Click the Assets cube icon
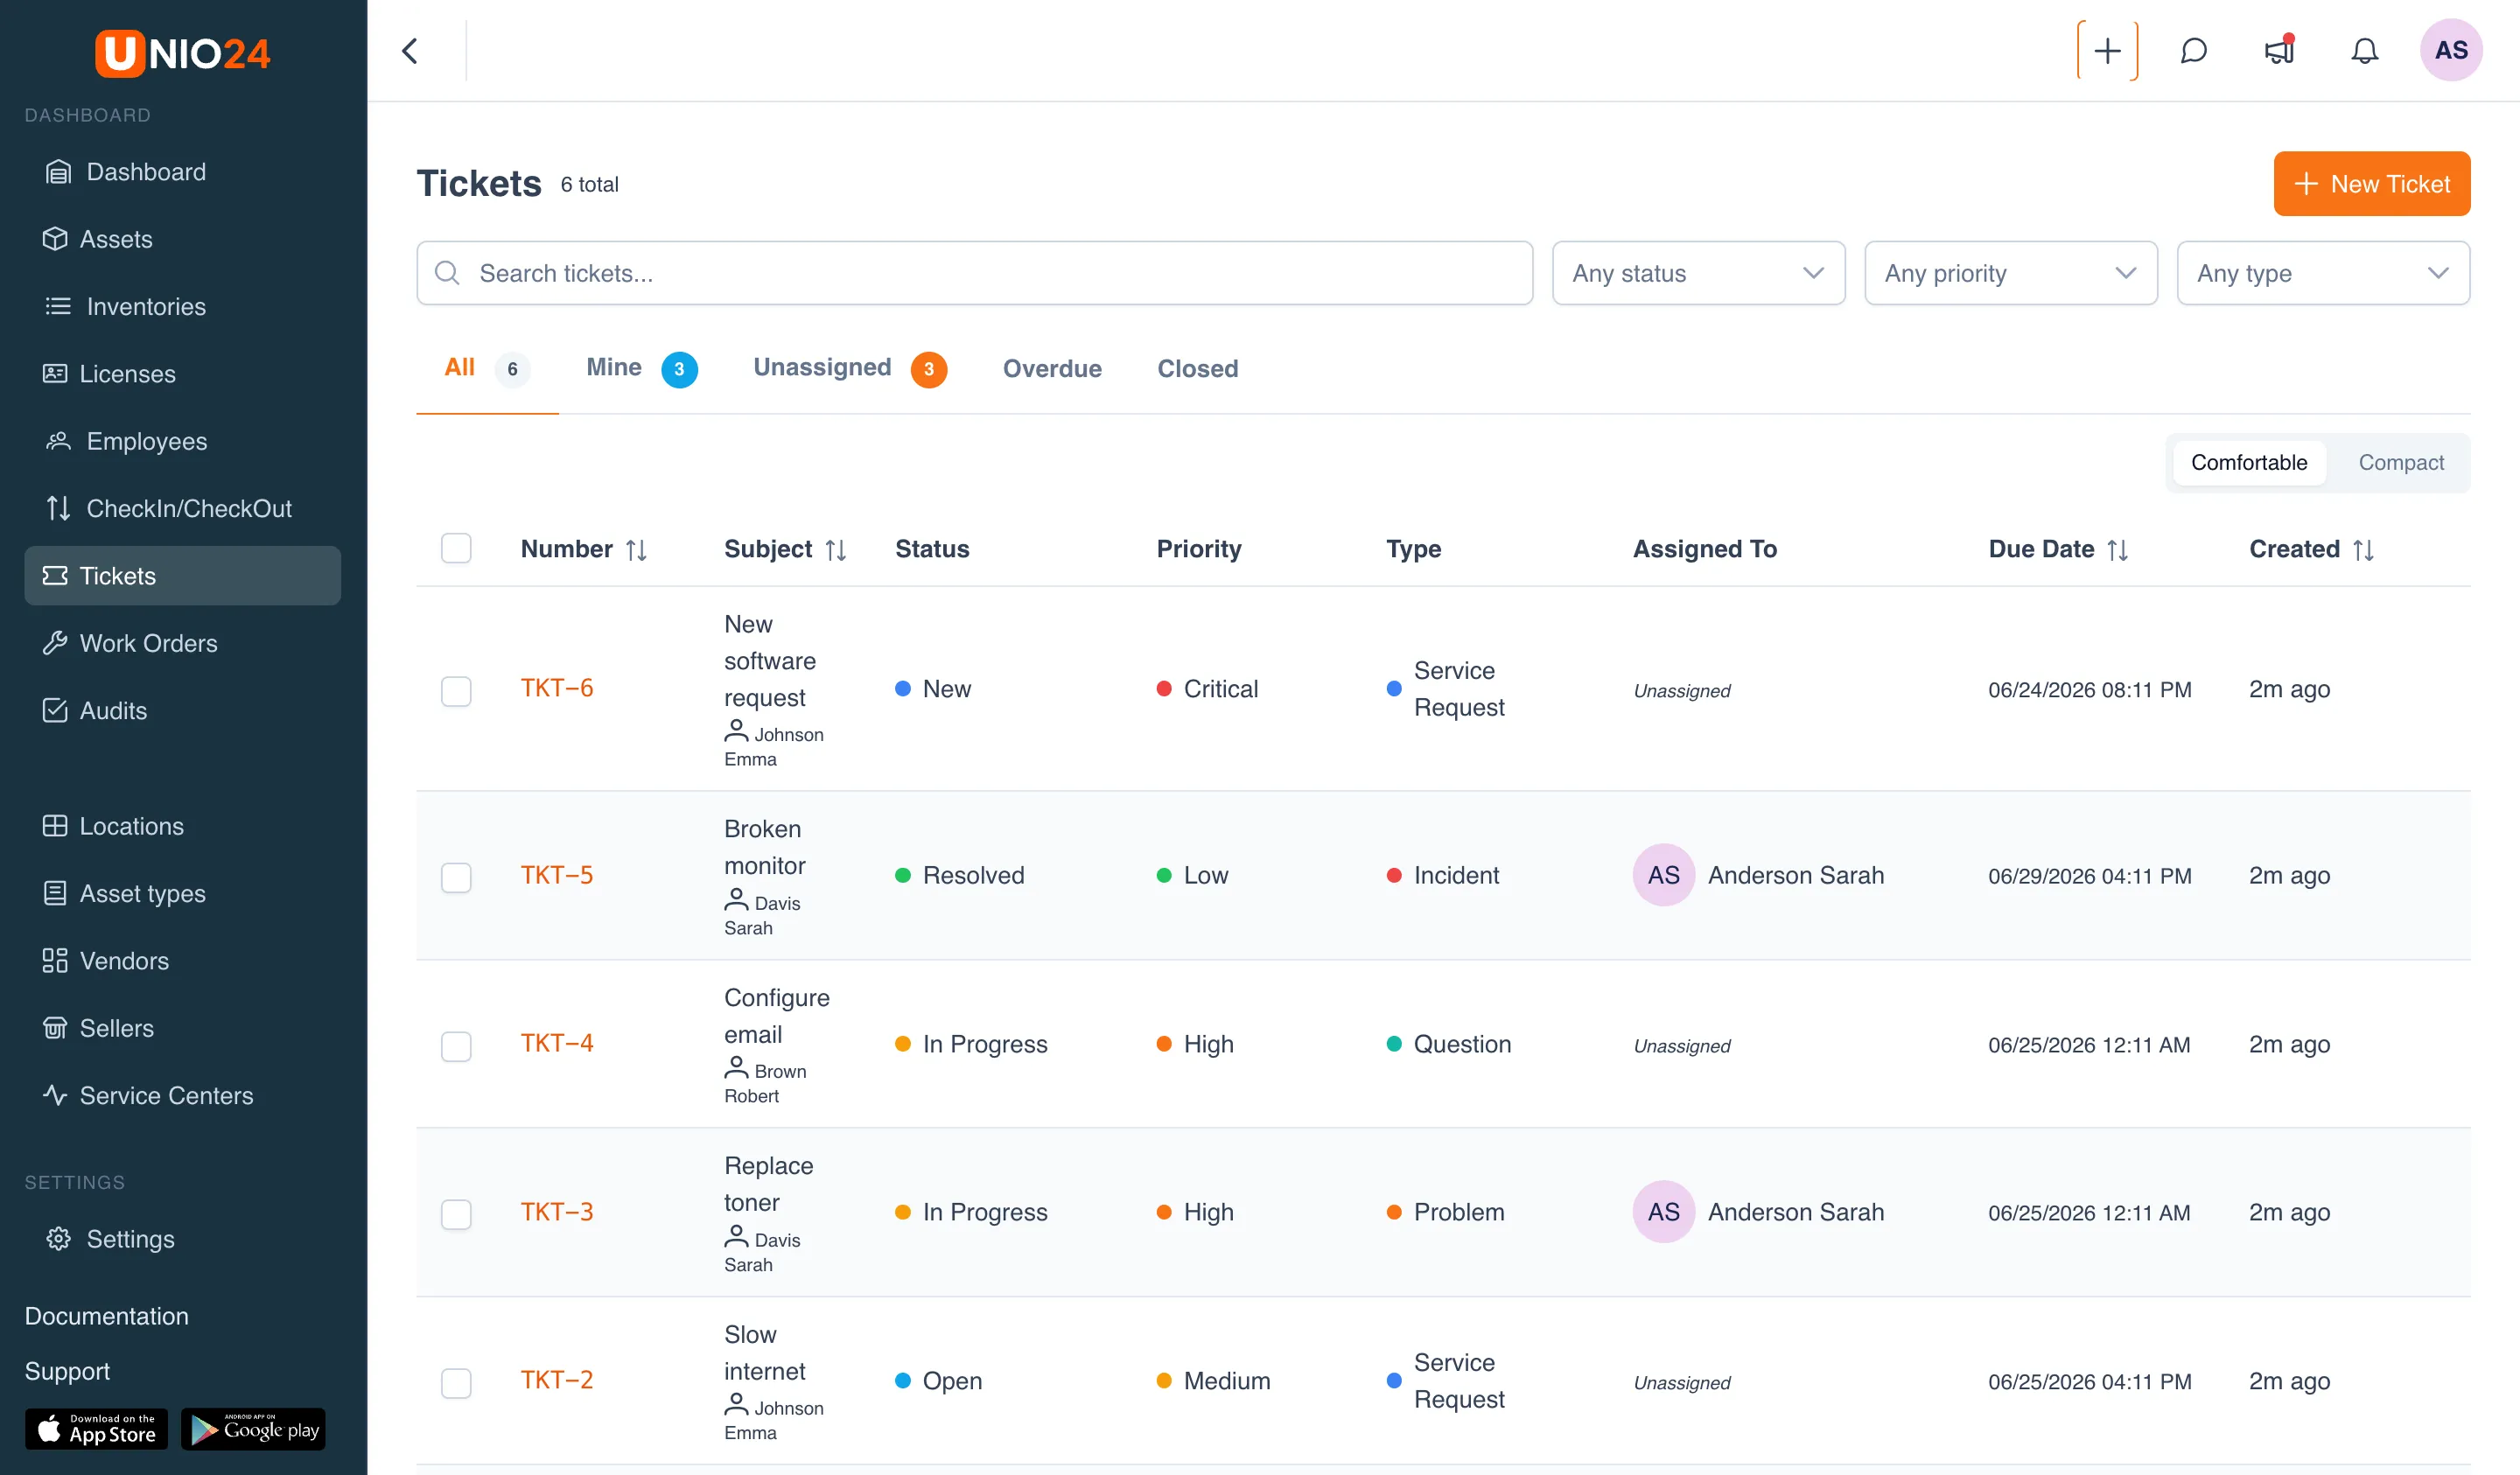This screenshot has height=1475, width=2520. pyautogui.click(x=55, y=239)
